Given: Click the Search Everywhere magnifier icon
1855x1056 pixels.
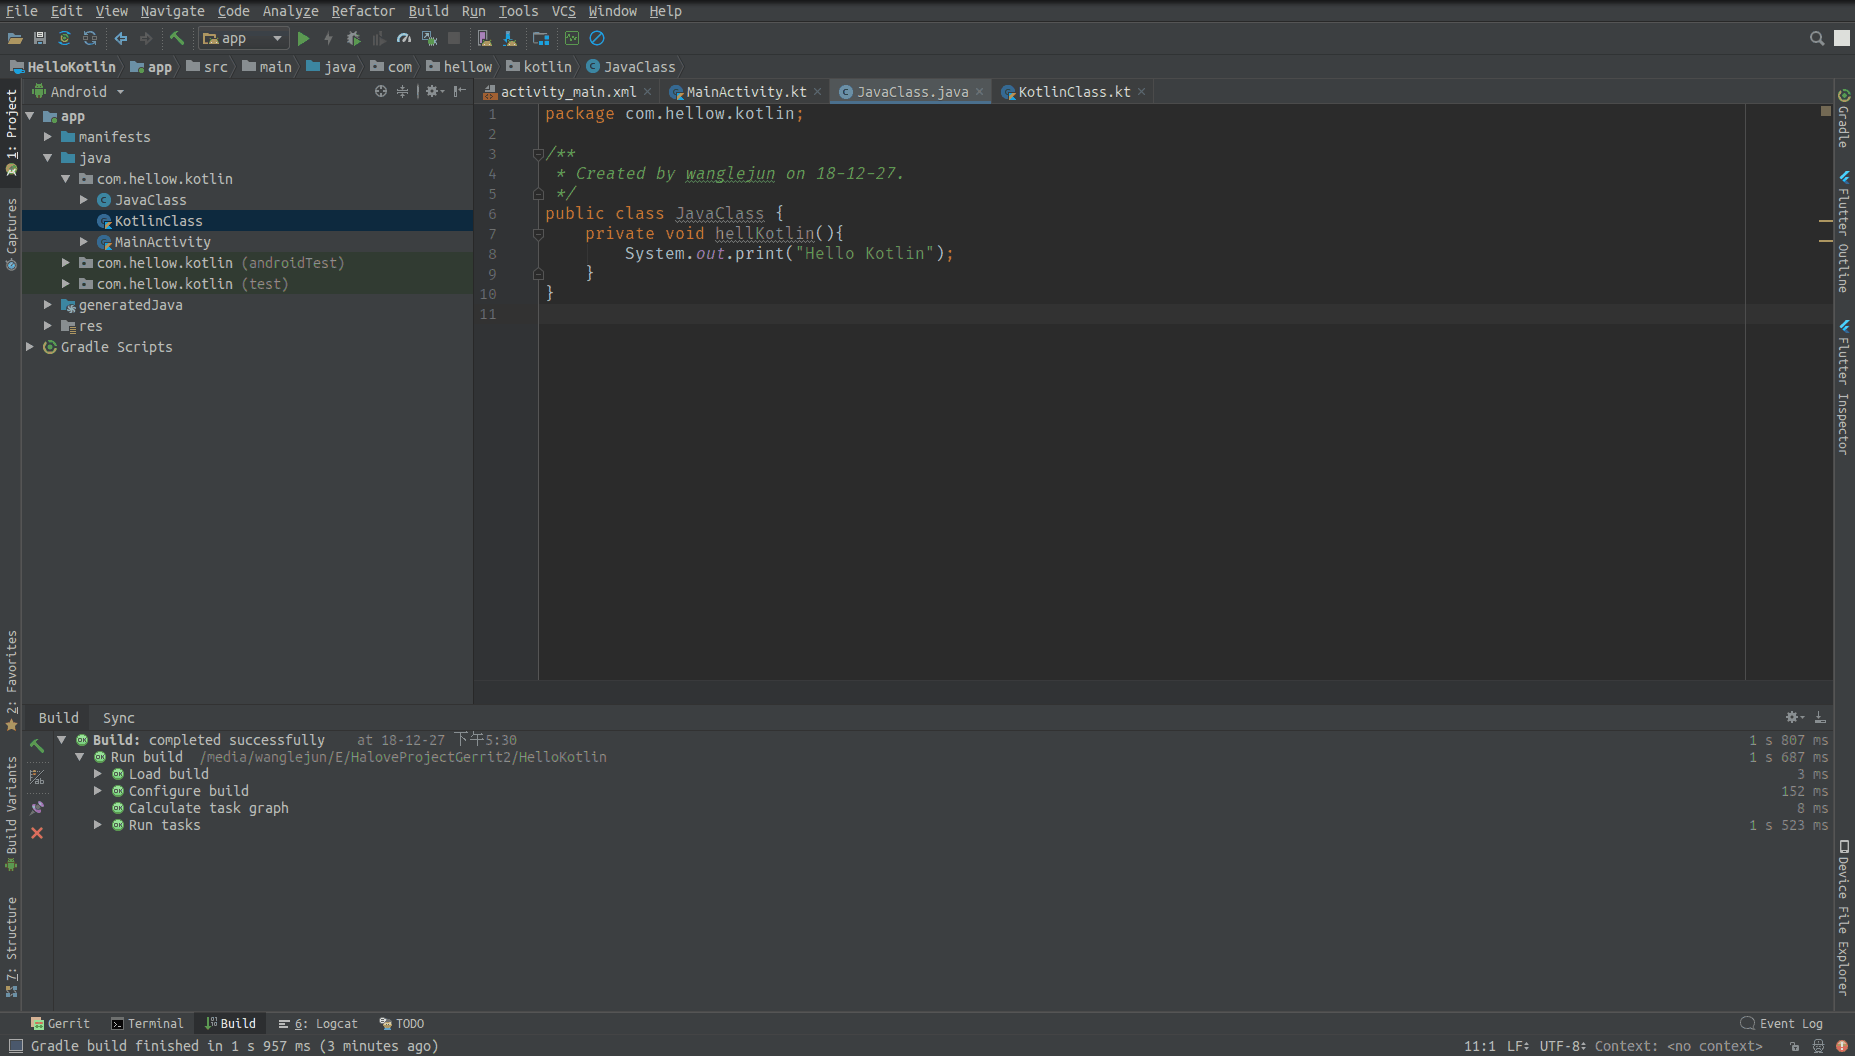Looking at the screenshot, I should point(1817,38).
